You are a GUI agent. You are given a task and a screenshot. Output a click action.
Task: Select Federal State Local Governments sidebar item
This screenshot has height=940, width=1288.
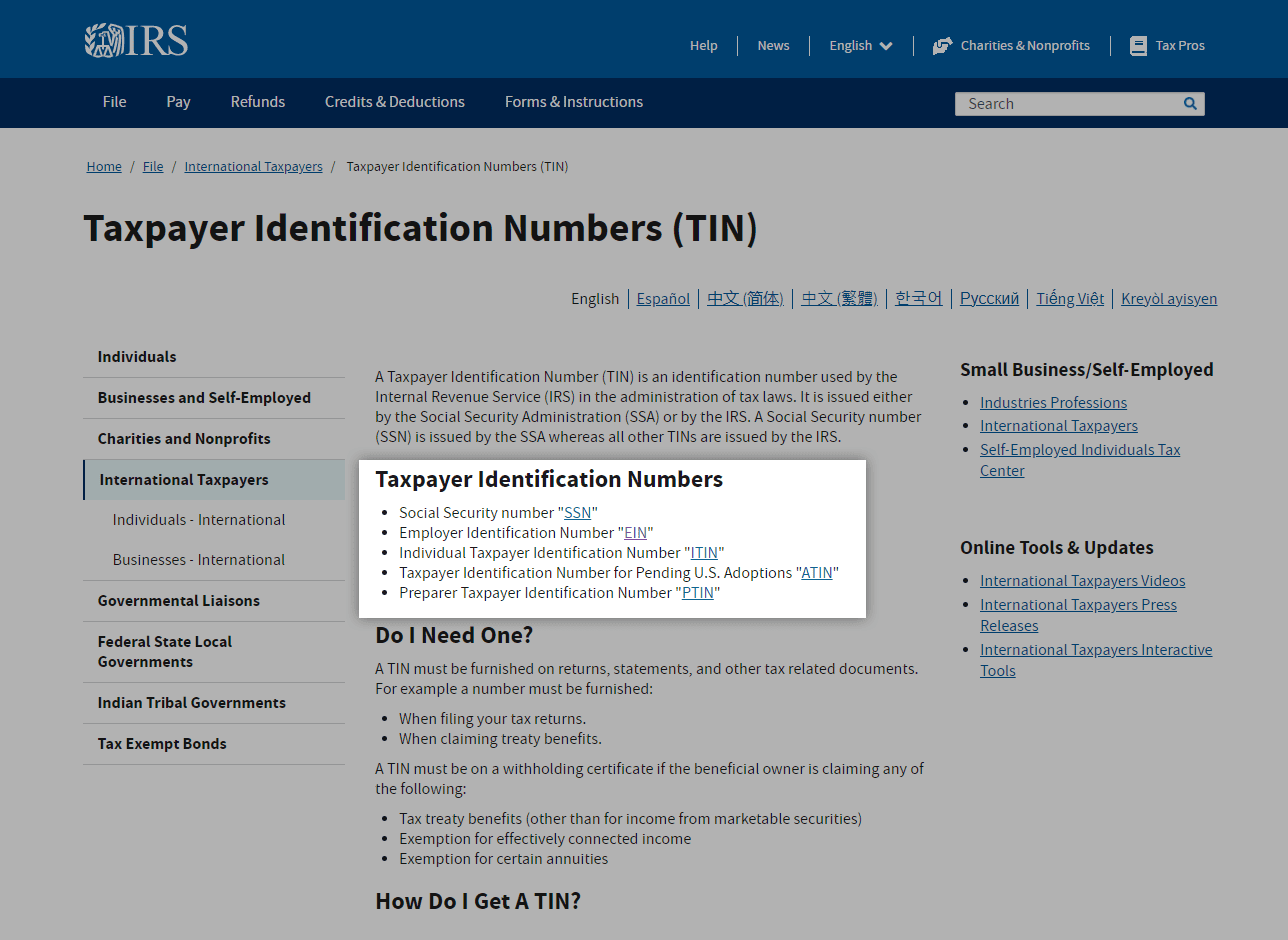pyautogui.click(x=214, y=652)
